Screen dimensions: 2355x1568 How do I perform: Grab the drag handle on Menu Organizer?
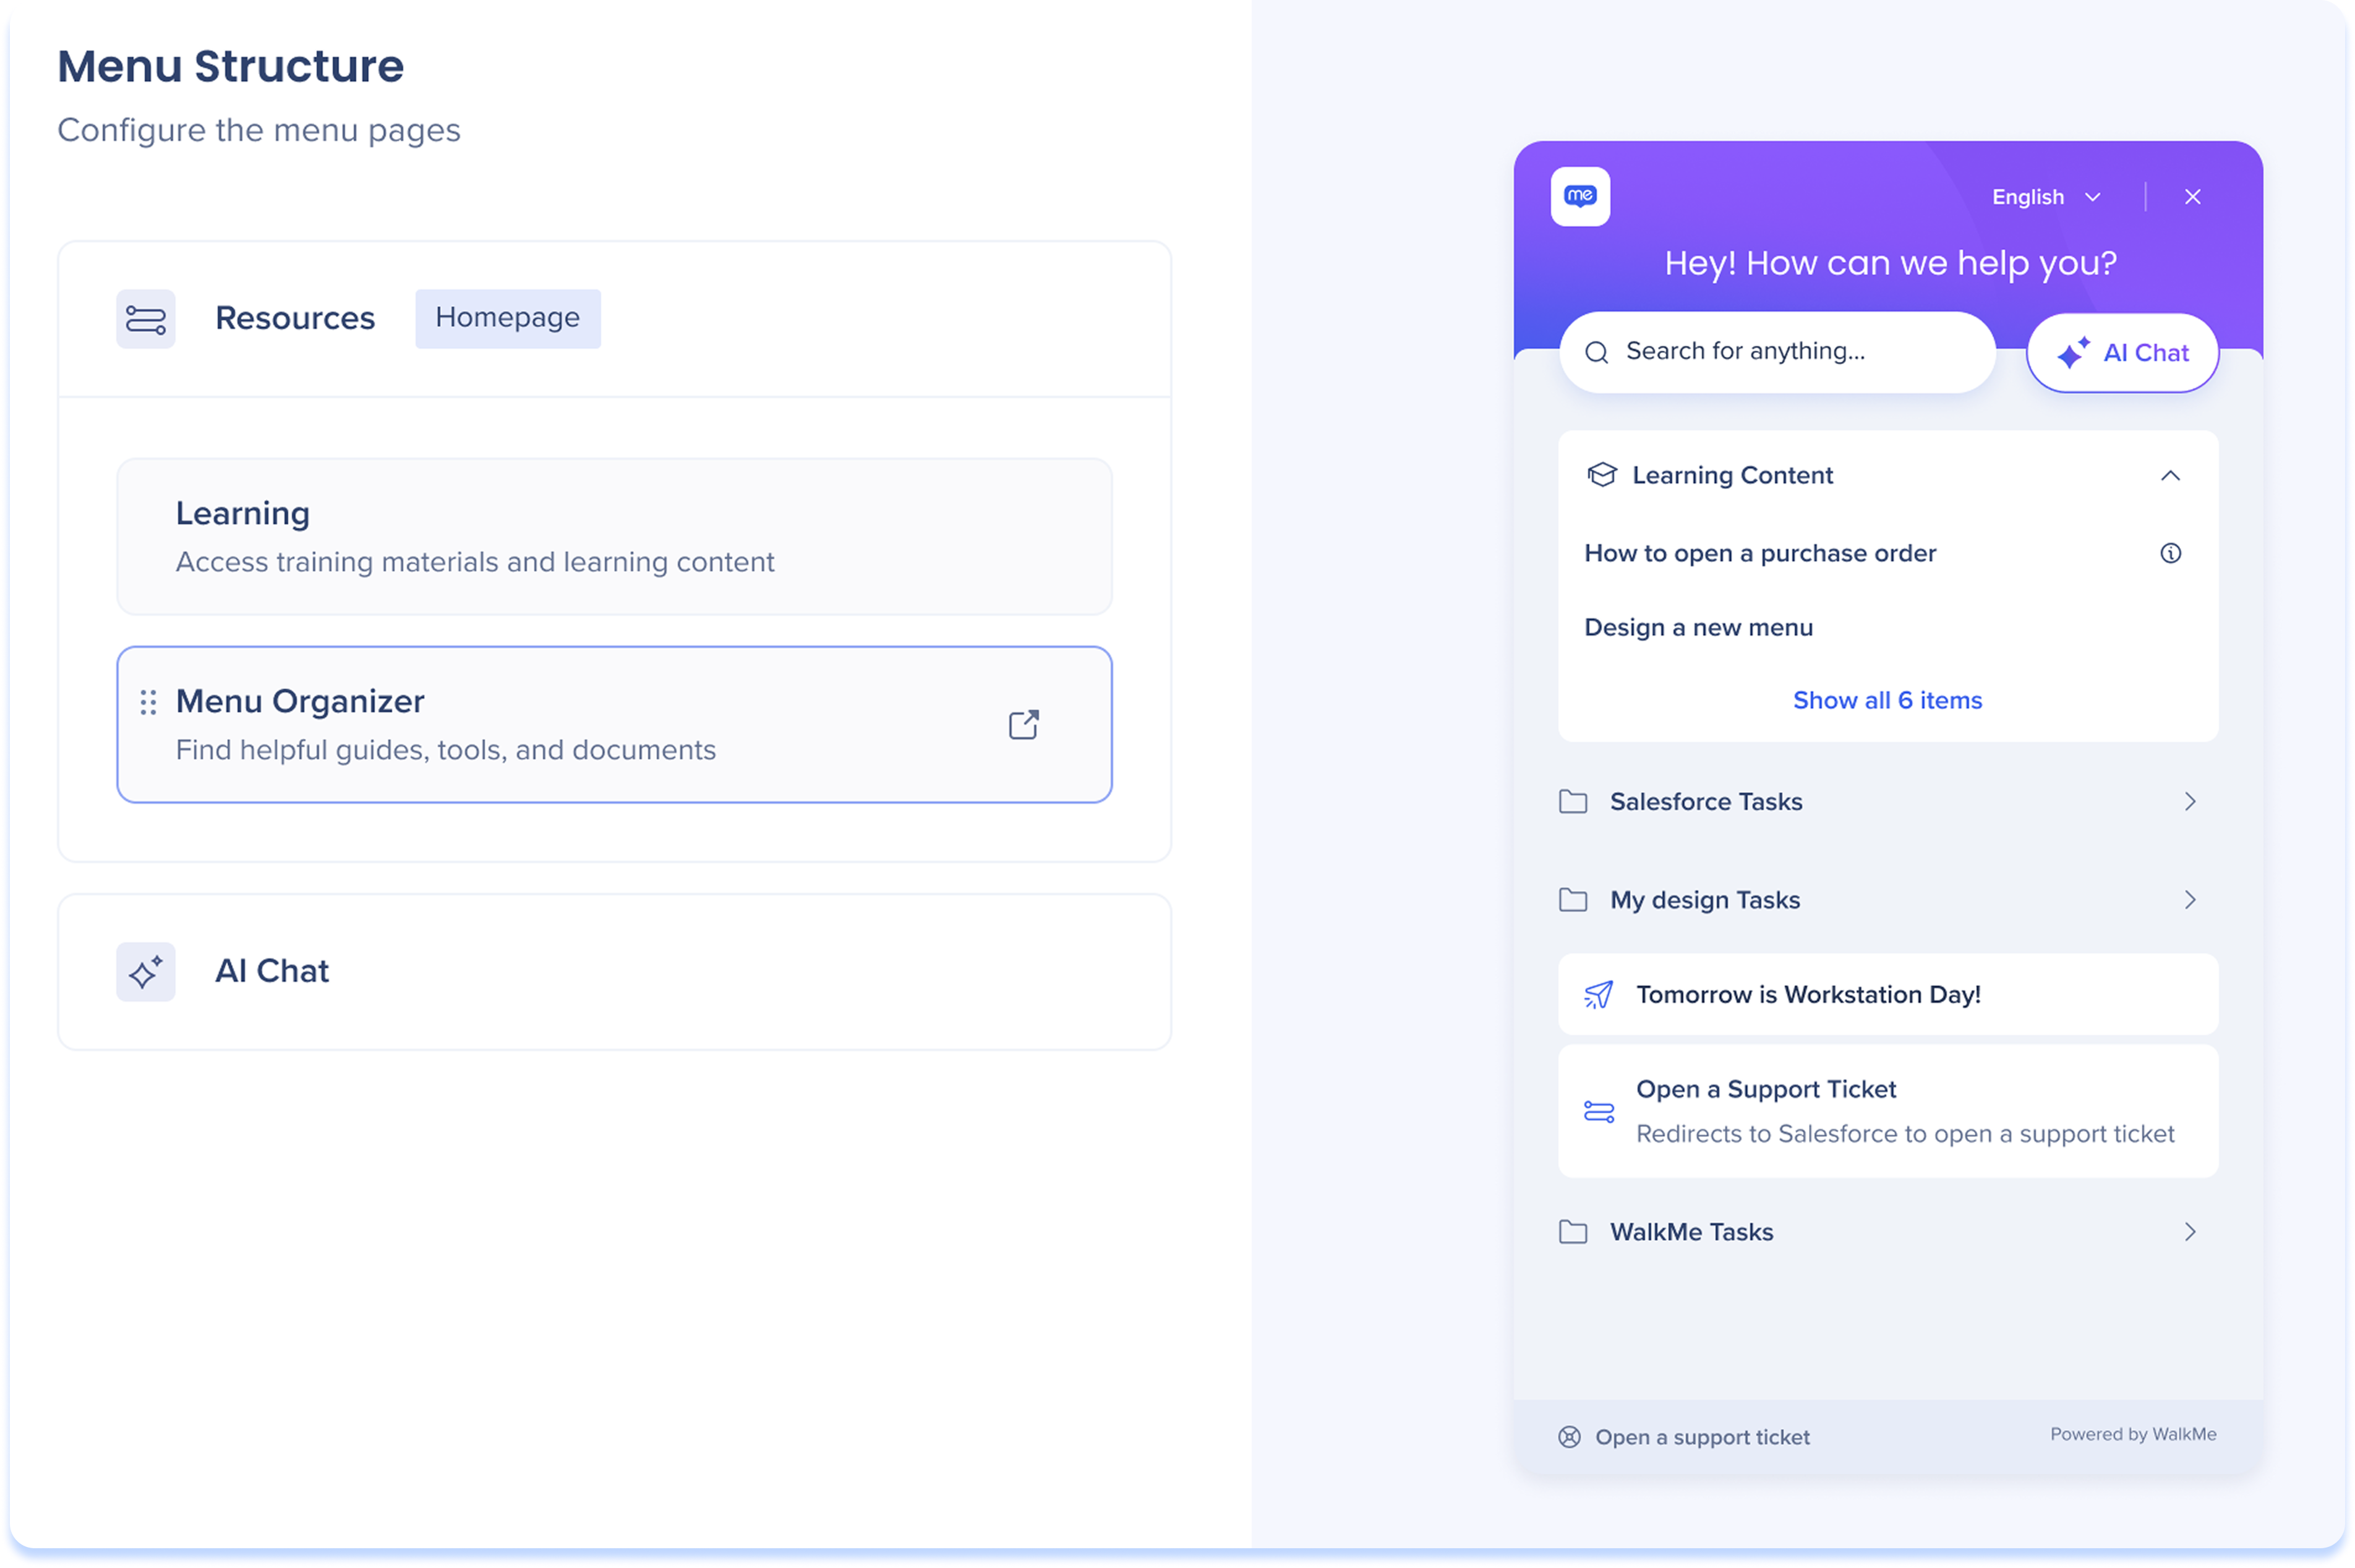click(x=148, y=703)
